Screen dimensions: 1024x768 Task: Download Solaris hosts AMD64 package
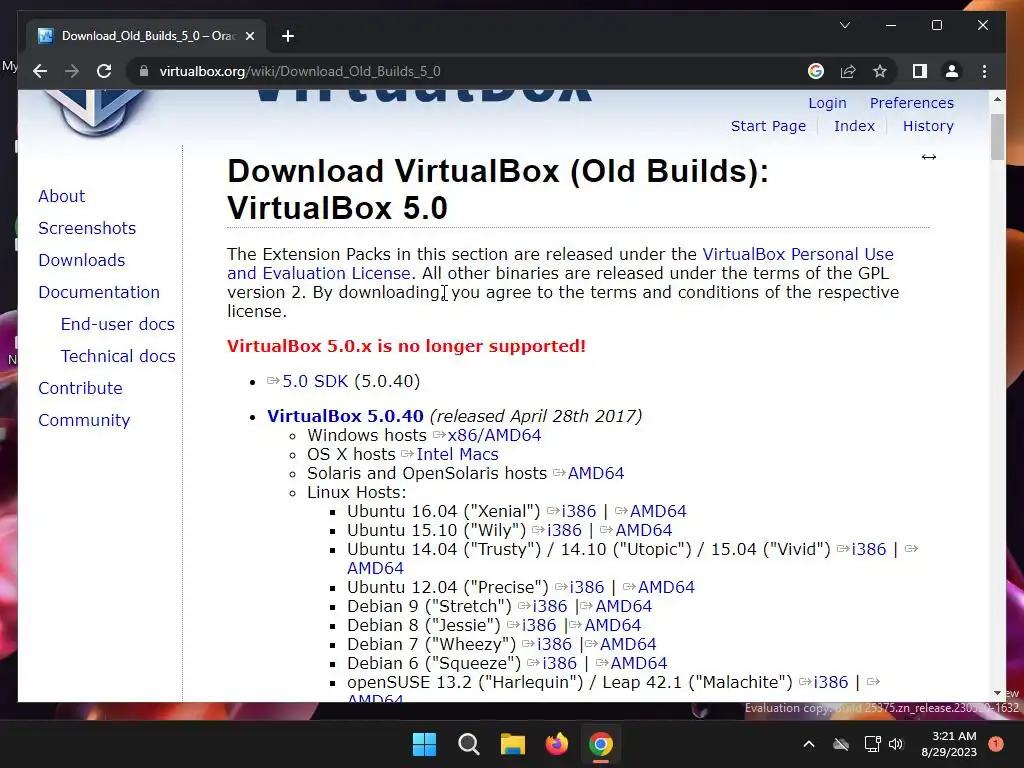click(596, 473)
